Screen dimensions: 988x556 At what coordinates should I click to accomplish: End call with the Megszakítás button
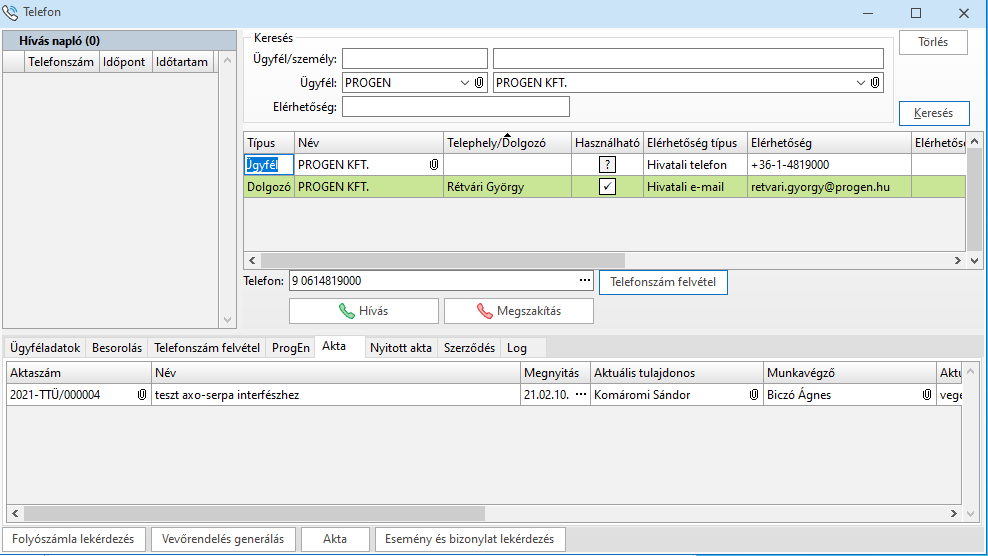point(519,311)
